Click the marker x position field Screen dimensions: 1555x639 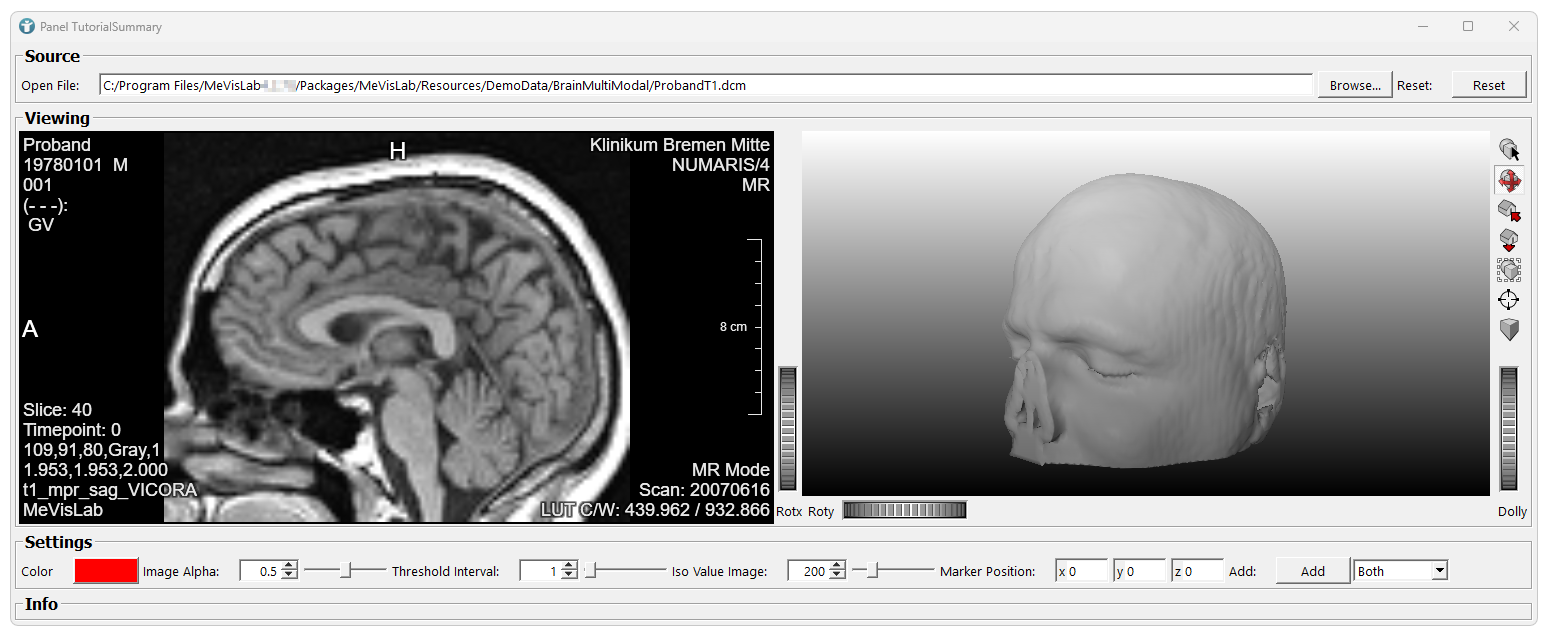(1082, 571)
